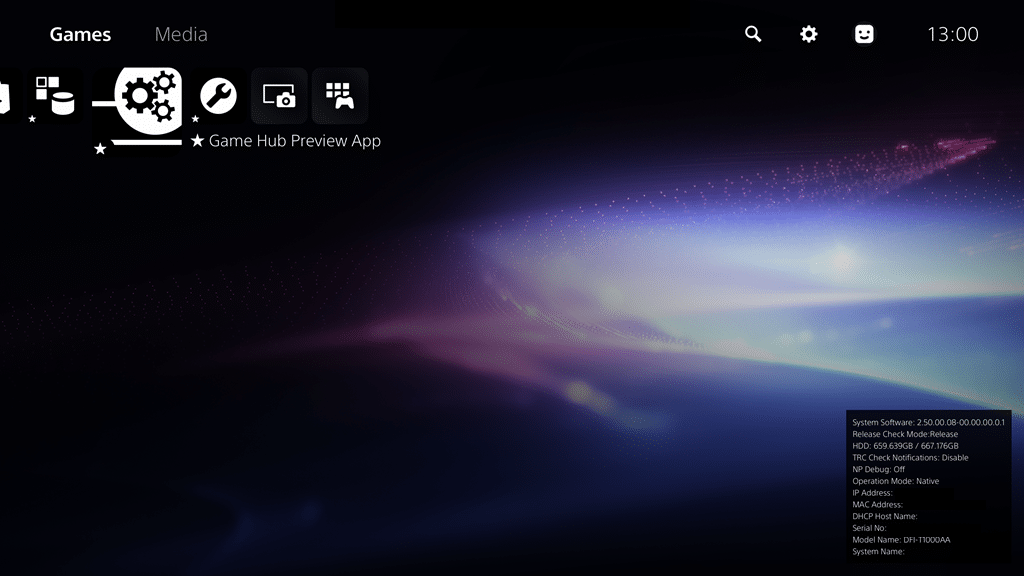Click the NP Debug: Off line
This screenshot has height=576, width=1024.
(878, 470)
